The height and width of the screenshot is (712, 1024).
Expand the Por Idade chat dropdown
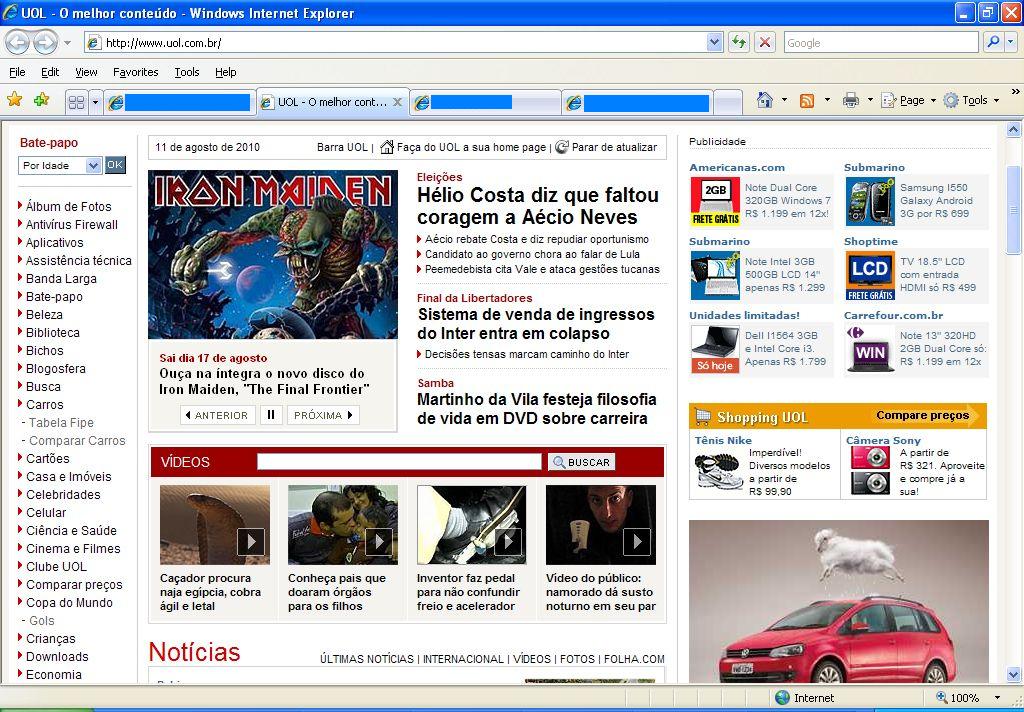click(93, 166)
